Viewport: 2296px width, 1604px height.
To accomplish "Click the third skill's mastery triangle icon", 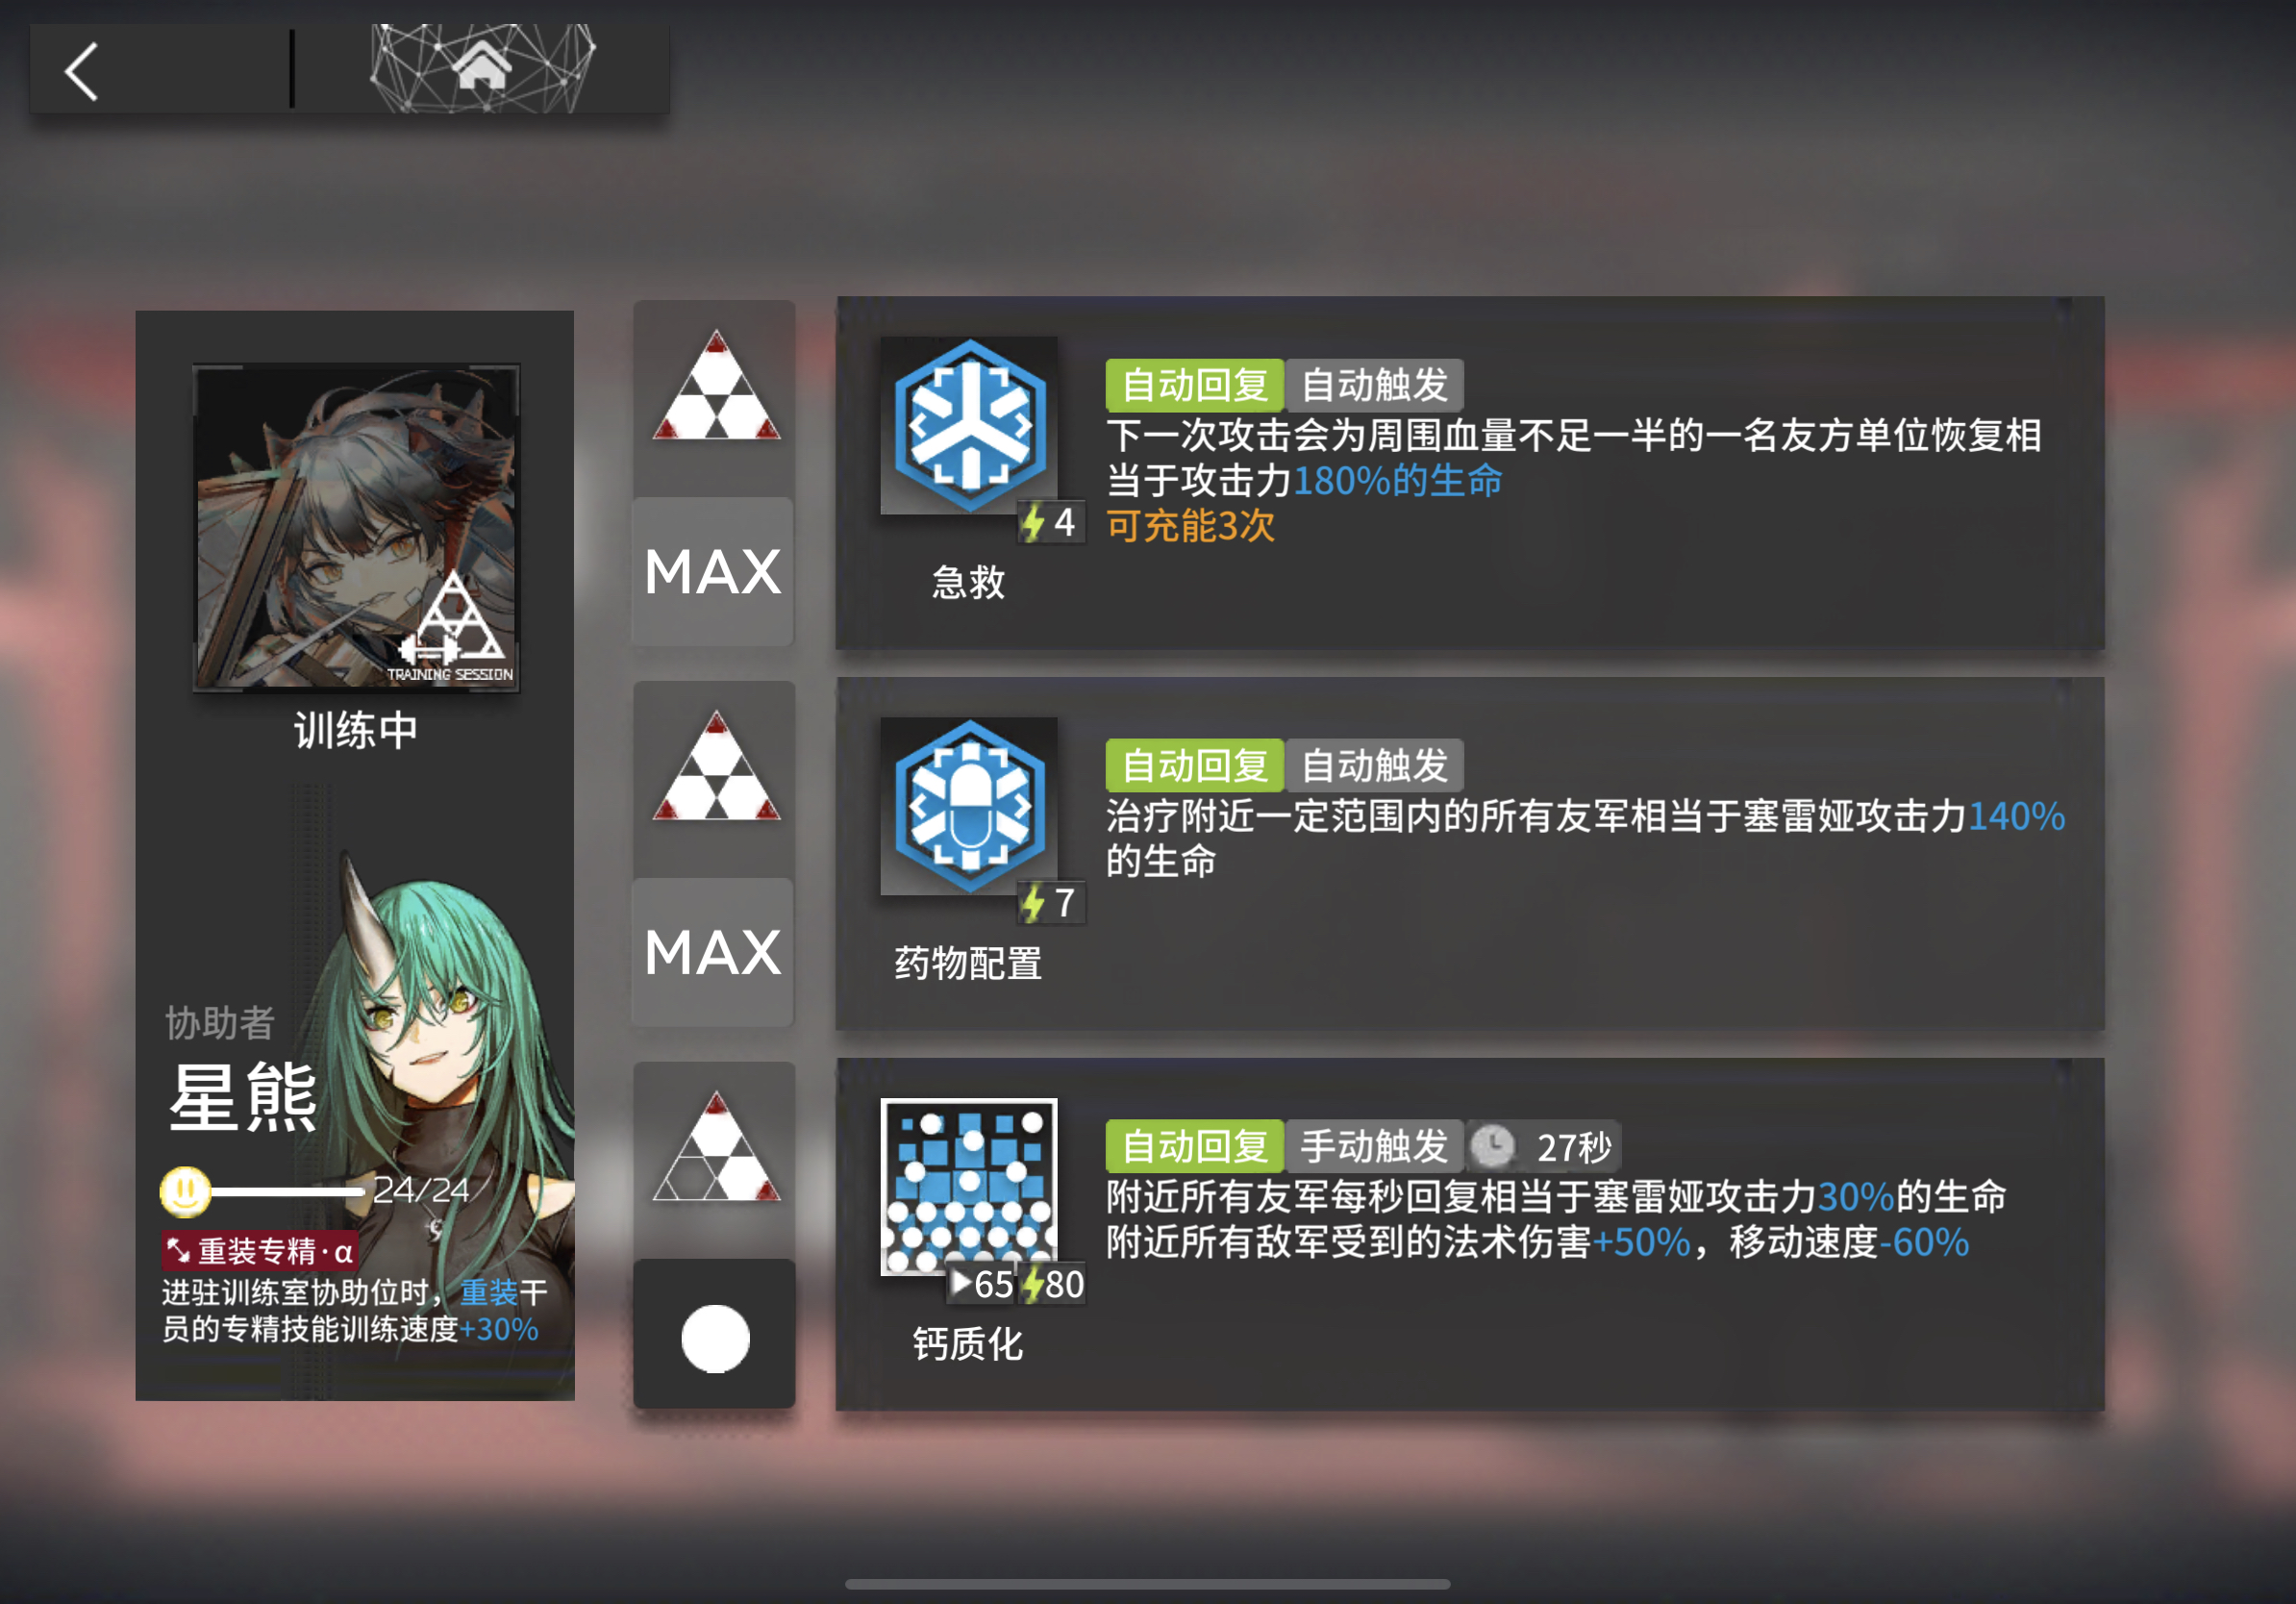I will [715, 1147].
